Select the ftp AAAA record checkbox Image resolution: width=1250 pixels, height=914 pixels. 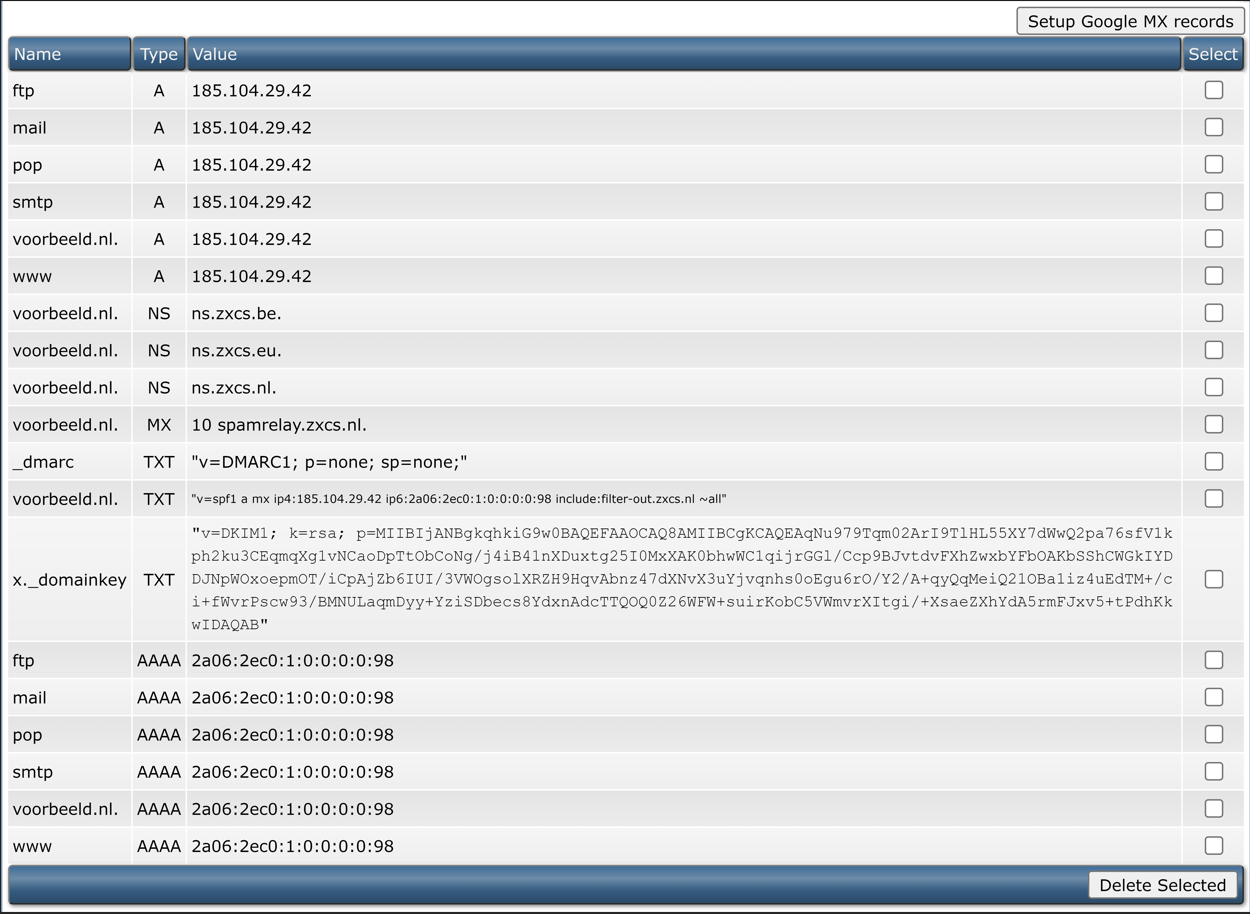coord(1213,660)
